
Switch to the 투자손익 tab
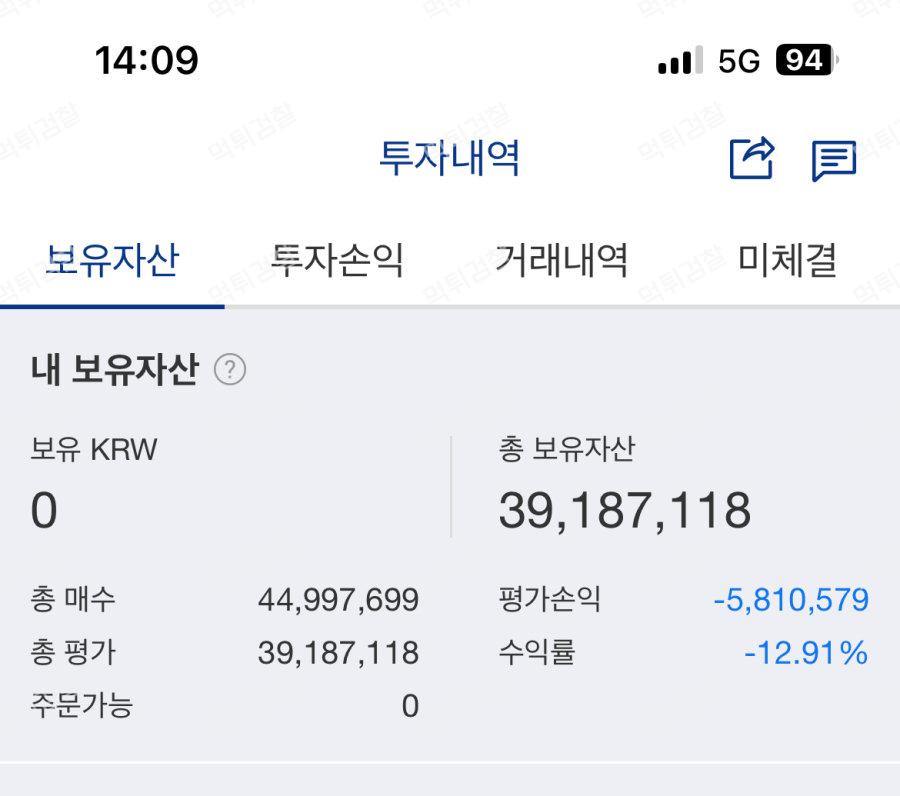point(337,261)
